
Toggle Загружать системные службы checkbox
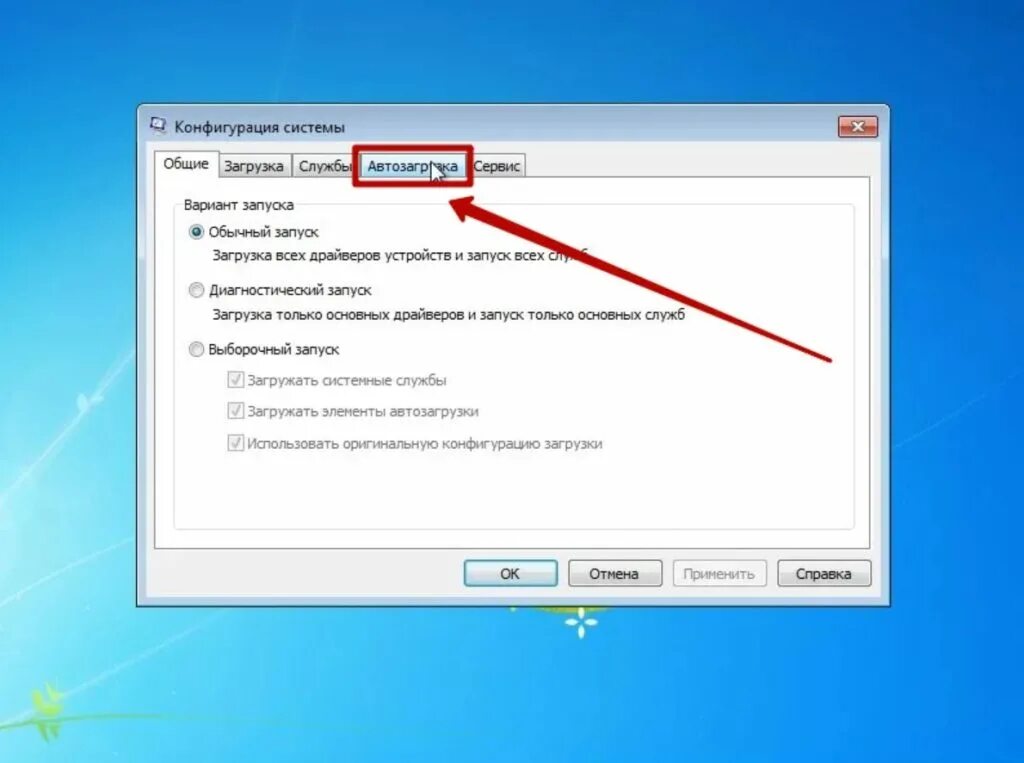[236, 380]
